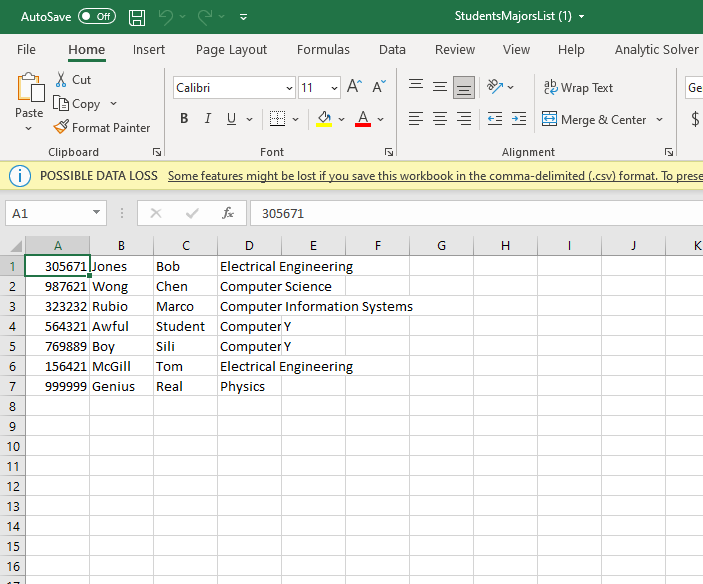This screenshot has height=584, width=703.
Task: Click the Select All corner triangle
Action: coord(16,246)
